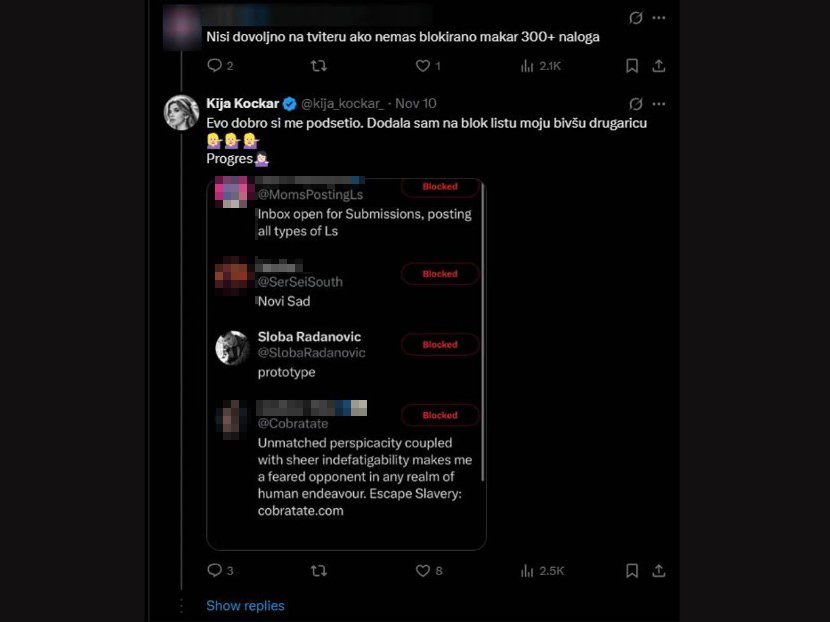Bookmark Kija Kockar's tweet
This screenshot has height=622, width=830.
(x=632, y=571)
